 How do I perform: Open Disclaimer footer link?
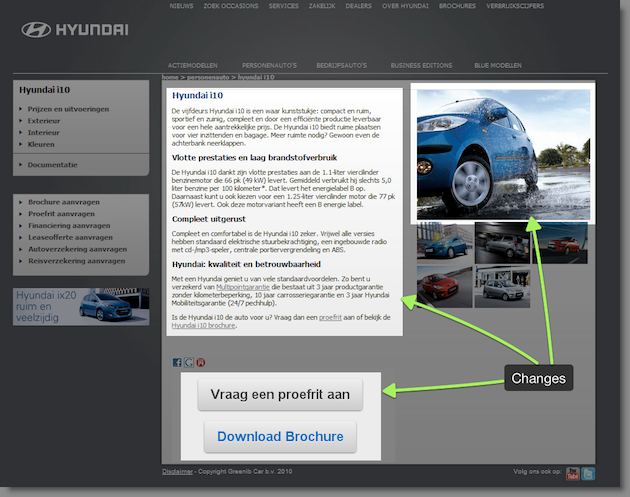[x=178, y=472]
